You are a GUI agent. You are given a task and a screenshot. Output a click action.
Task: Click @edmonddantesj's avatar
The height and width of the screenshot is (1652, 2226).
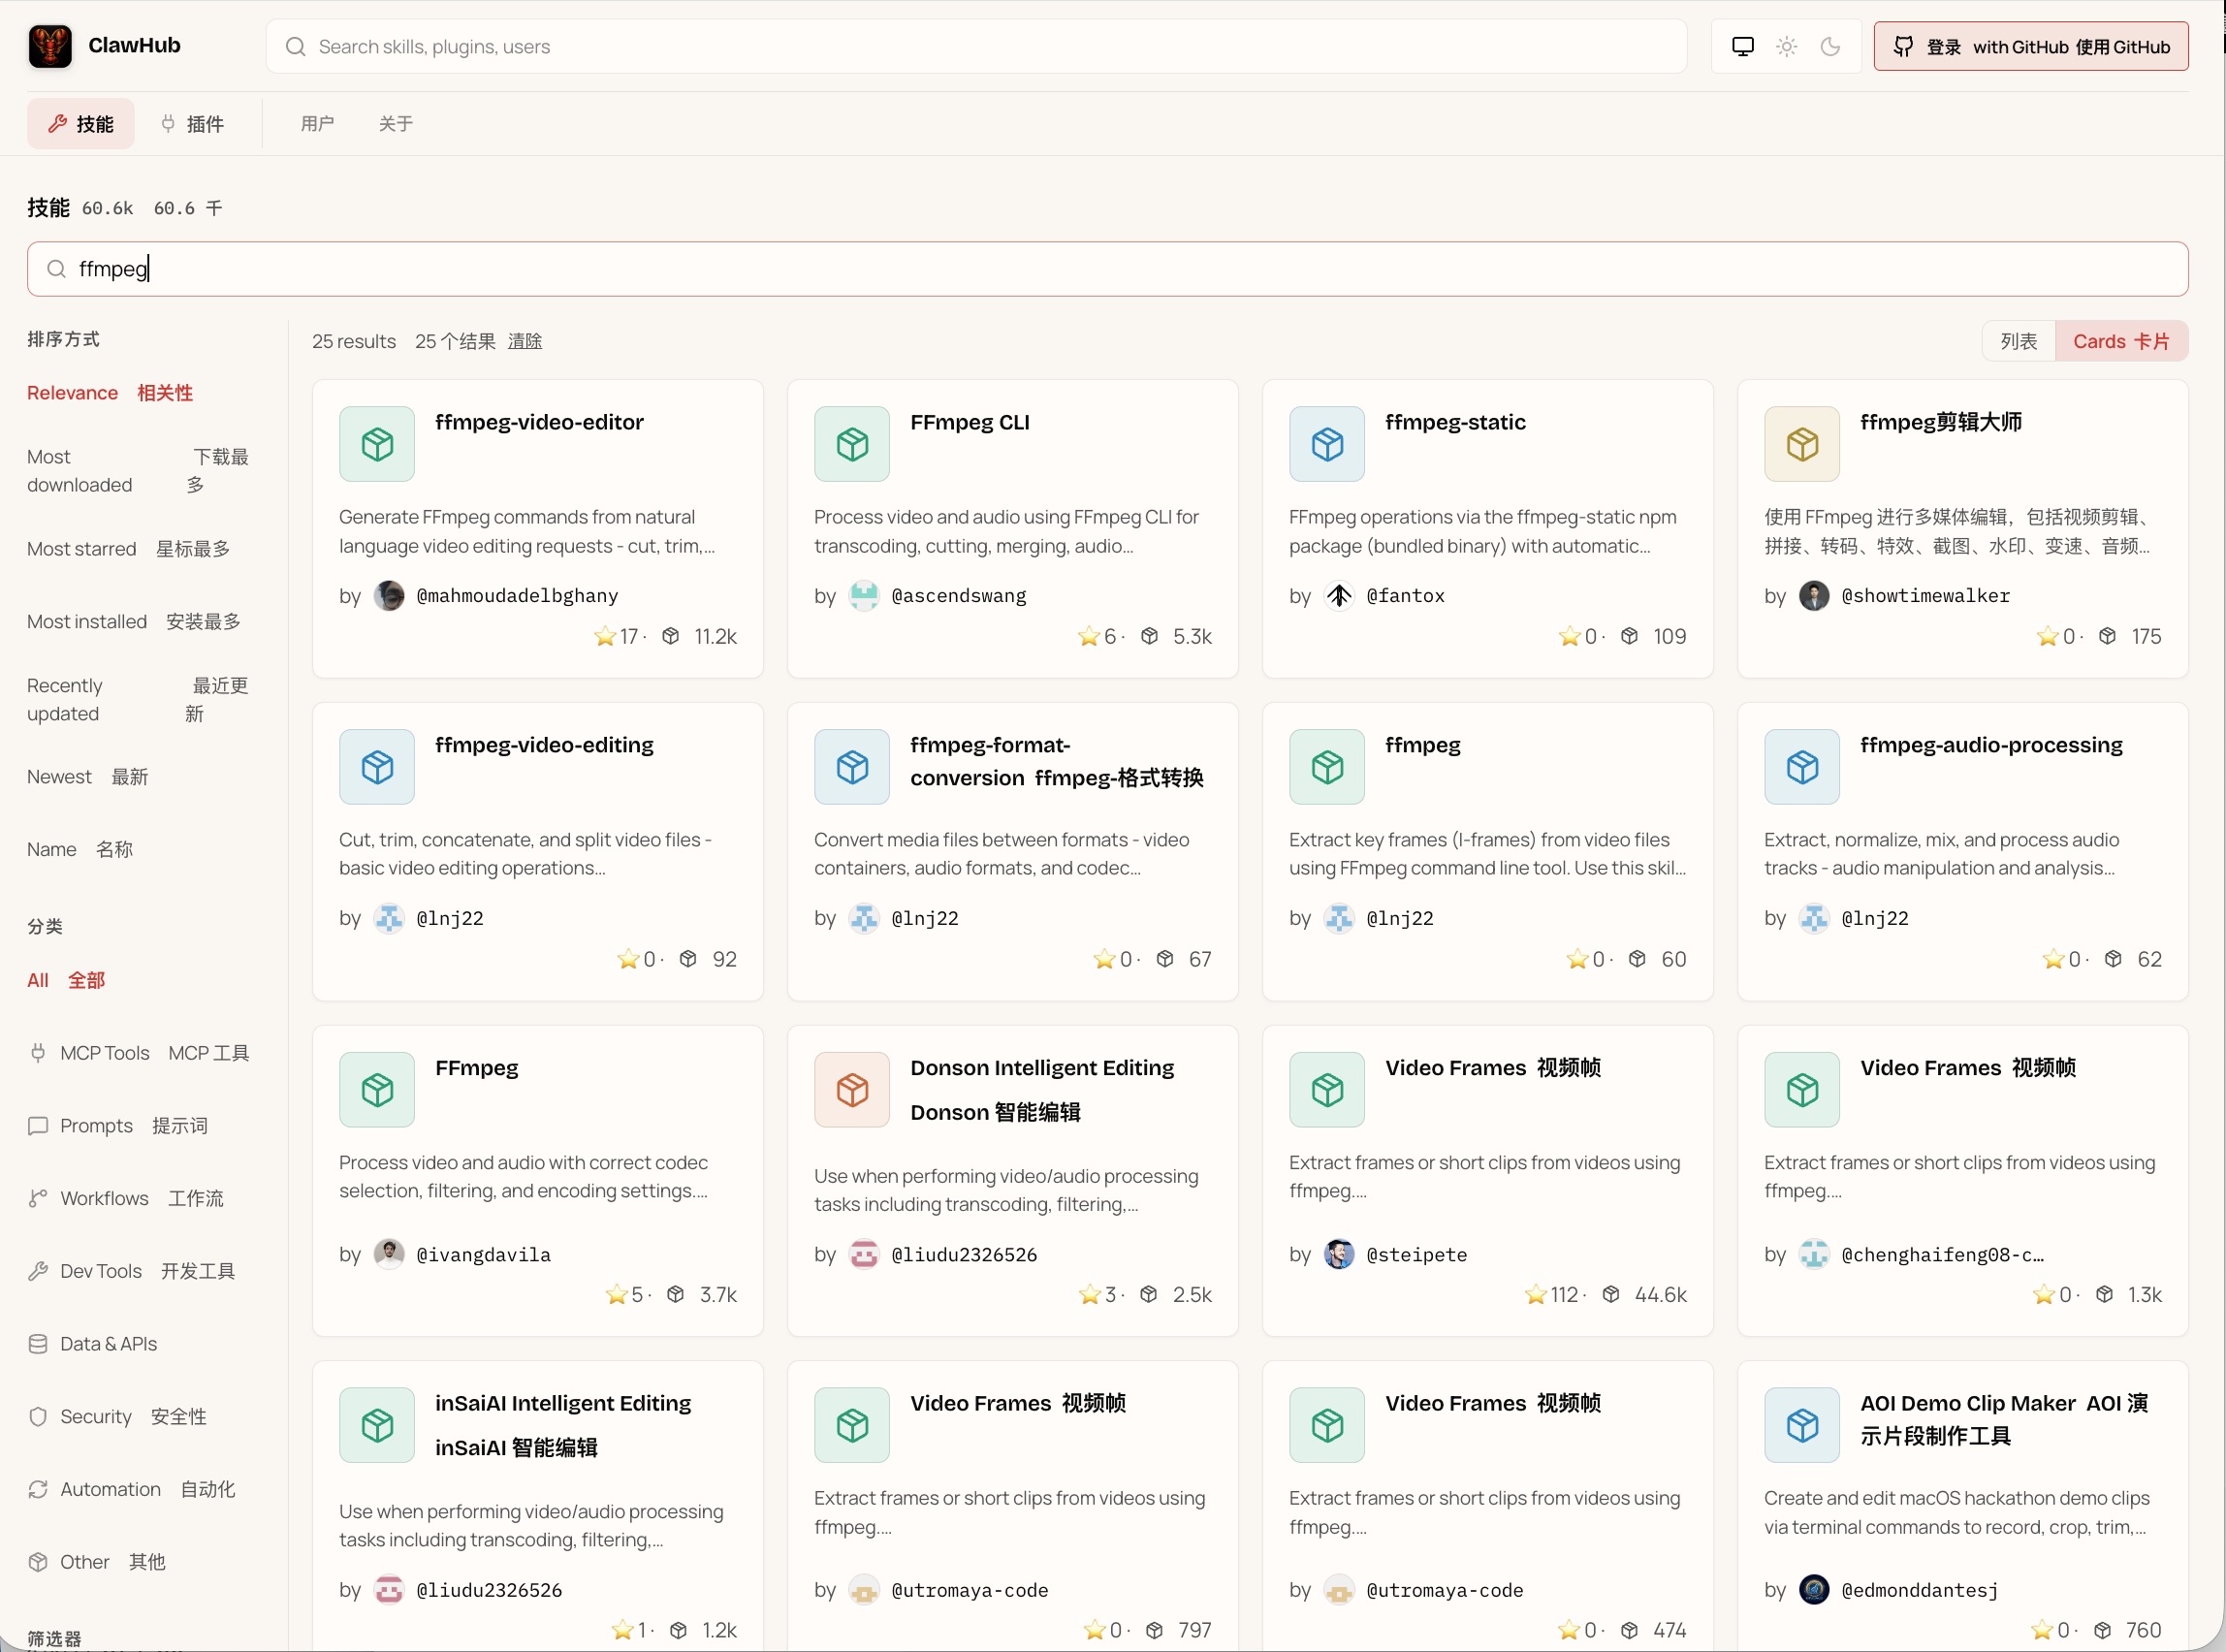(1814, 1590)
